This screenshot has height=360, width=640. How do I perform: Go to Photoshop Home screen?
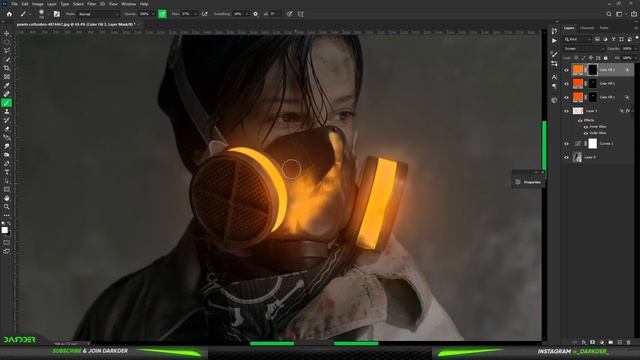tap(9, 14)
